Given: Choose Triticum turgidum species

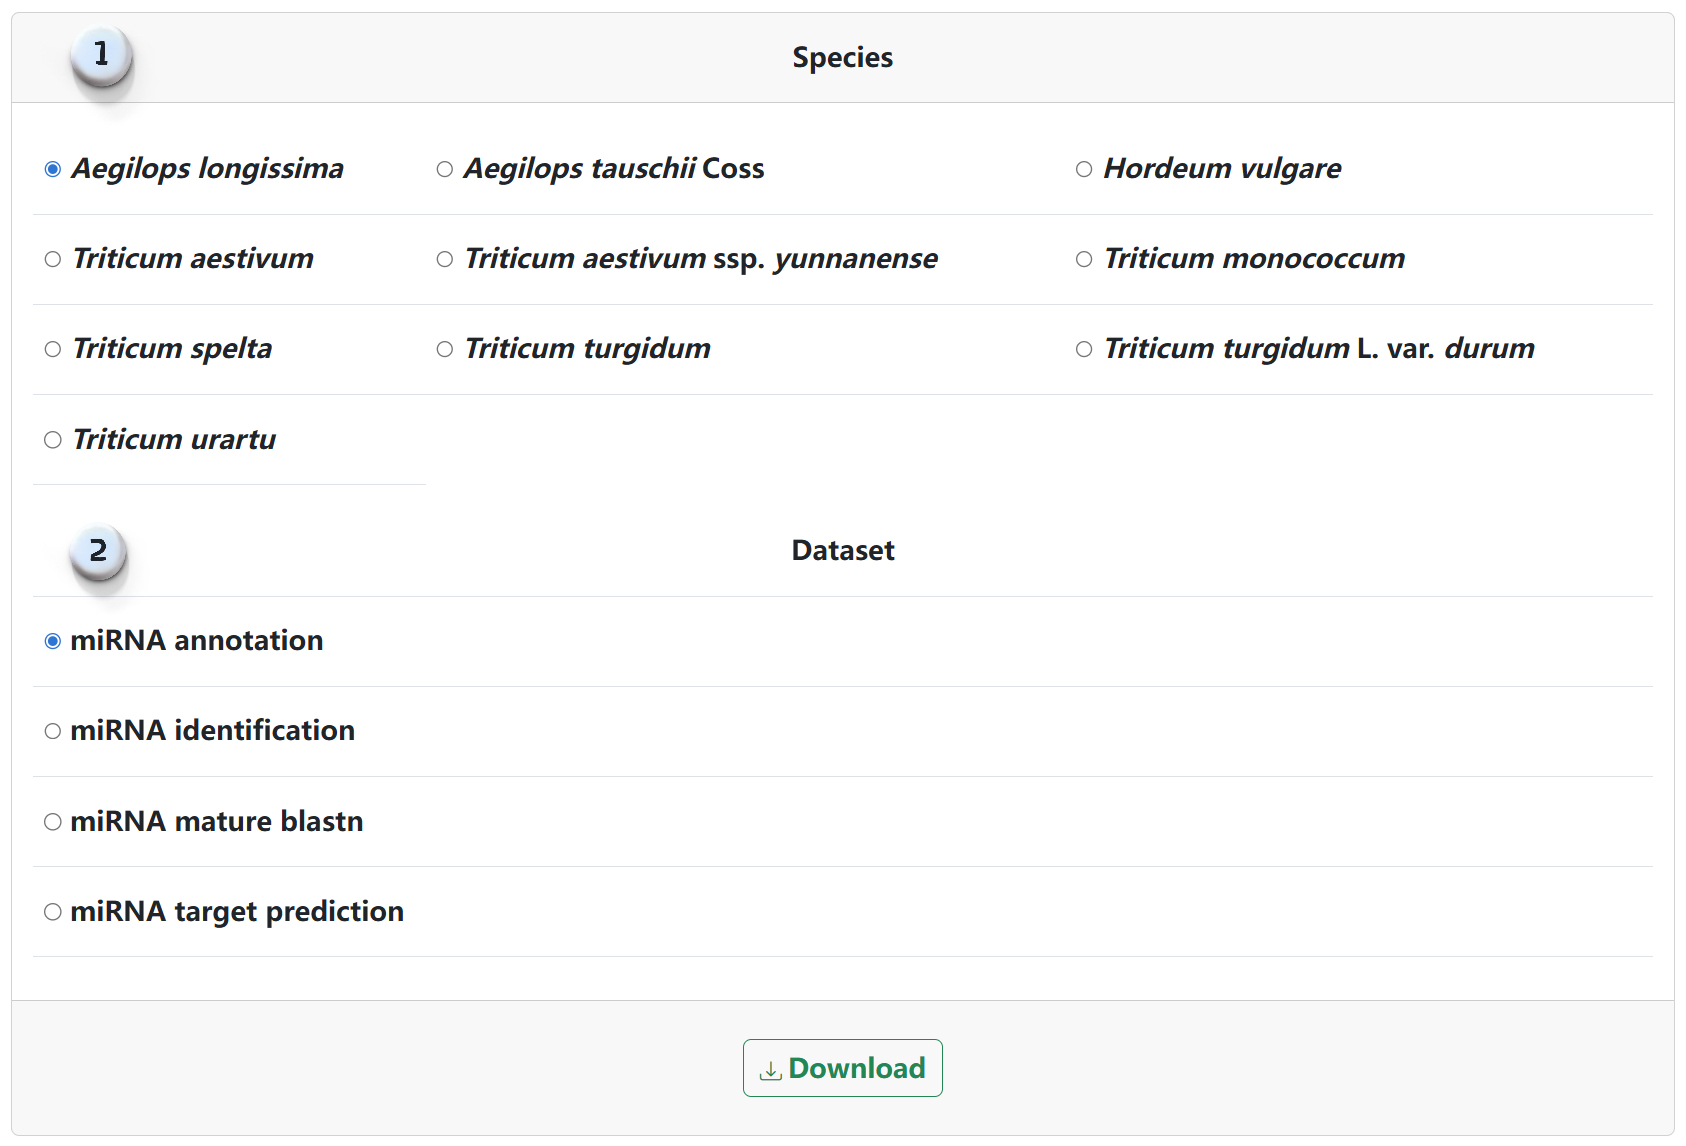Looking at the screenshot, I should click(445, 349).
